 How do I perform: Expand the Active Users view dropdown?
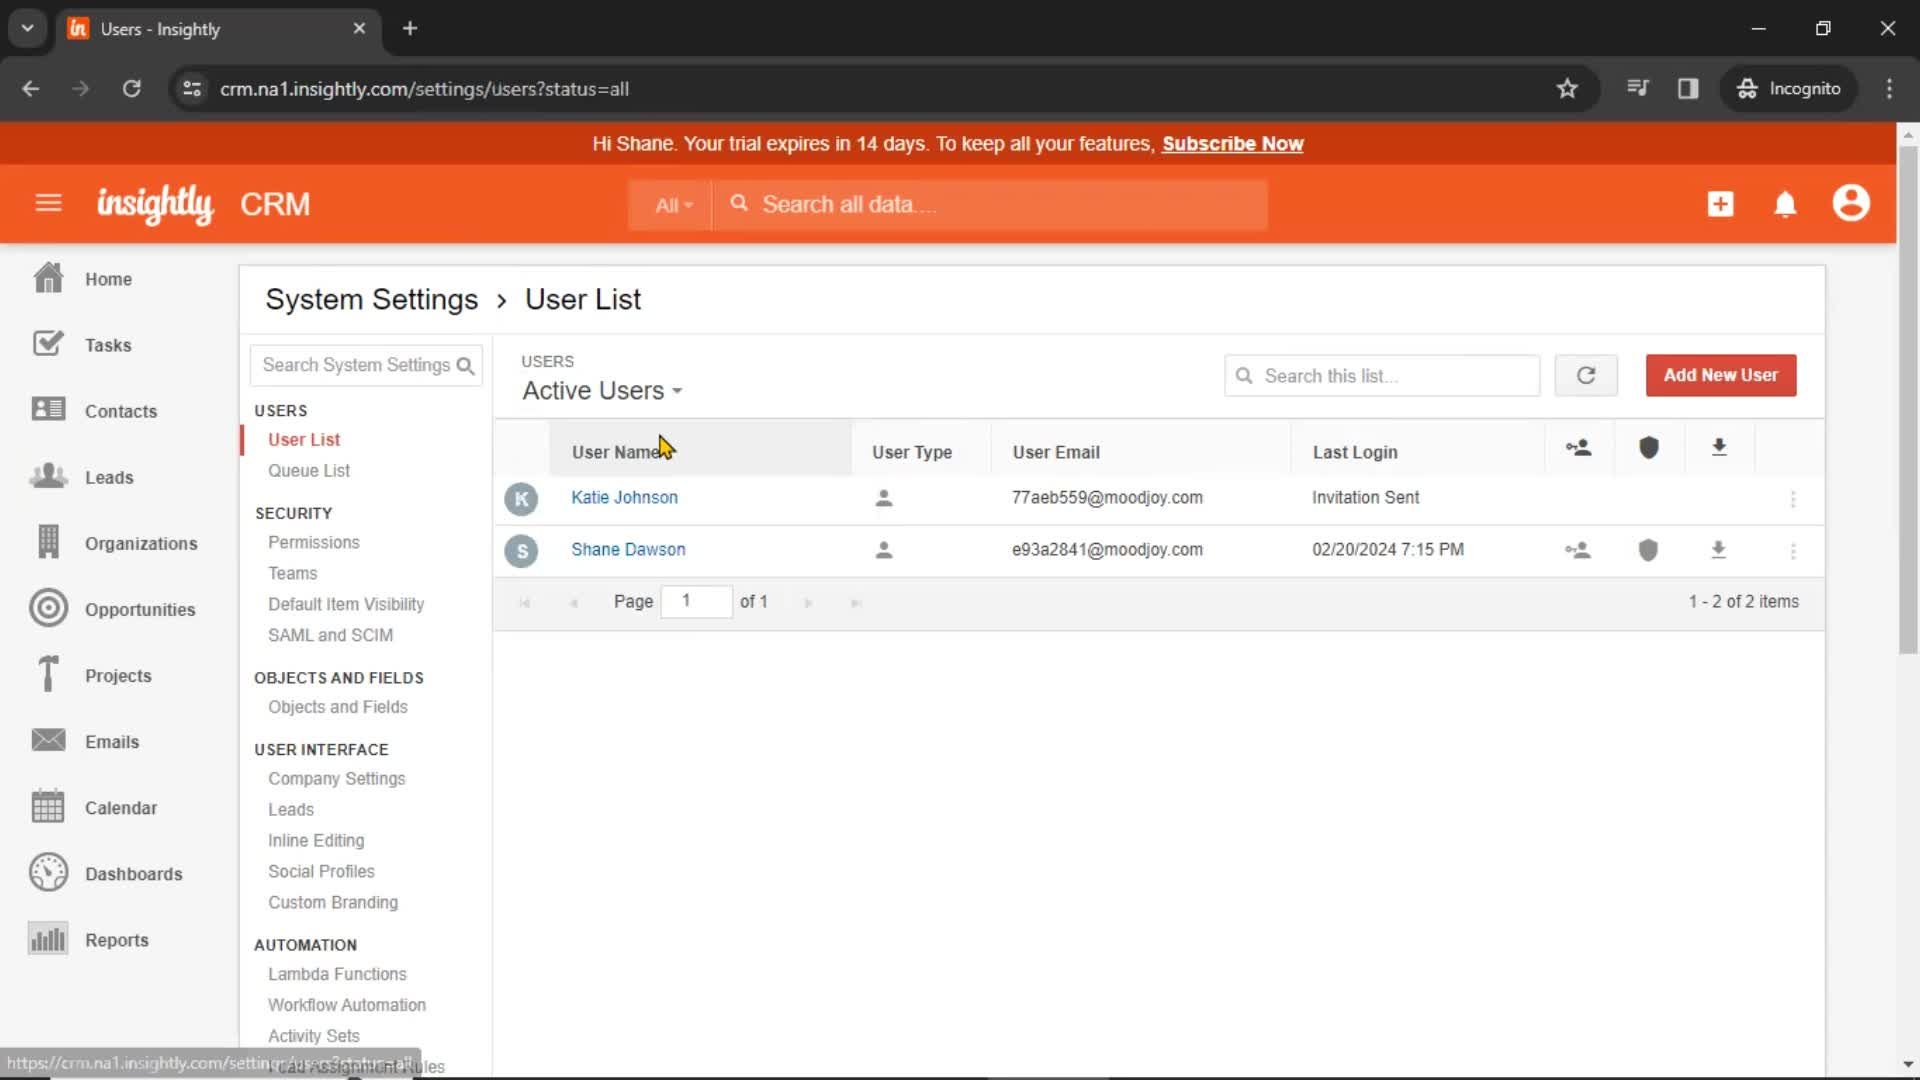tap(602, 391)
